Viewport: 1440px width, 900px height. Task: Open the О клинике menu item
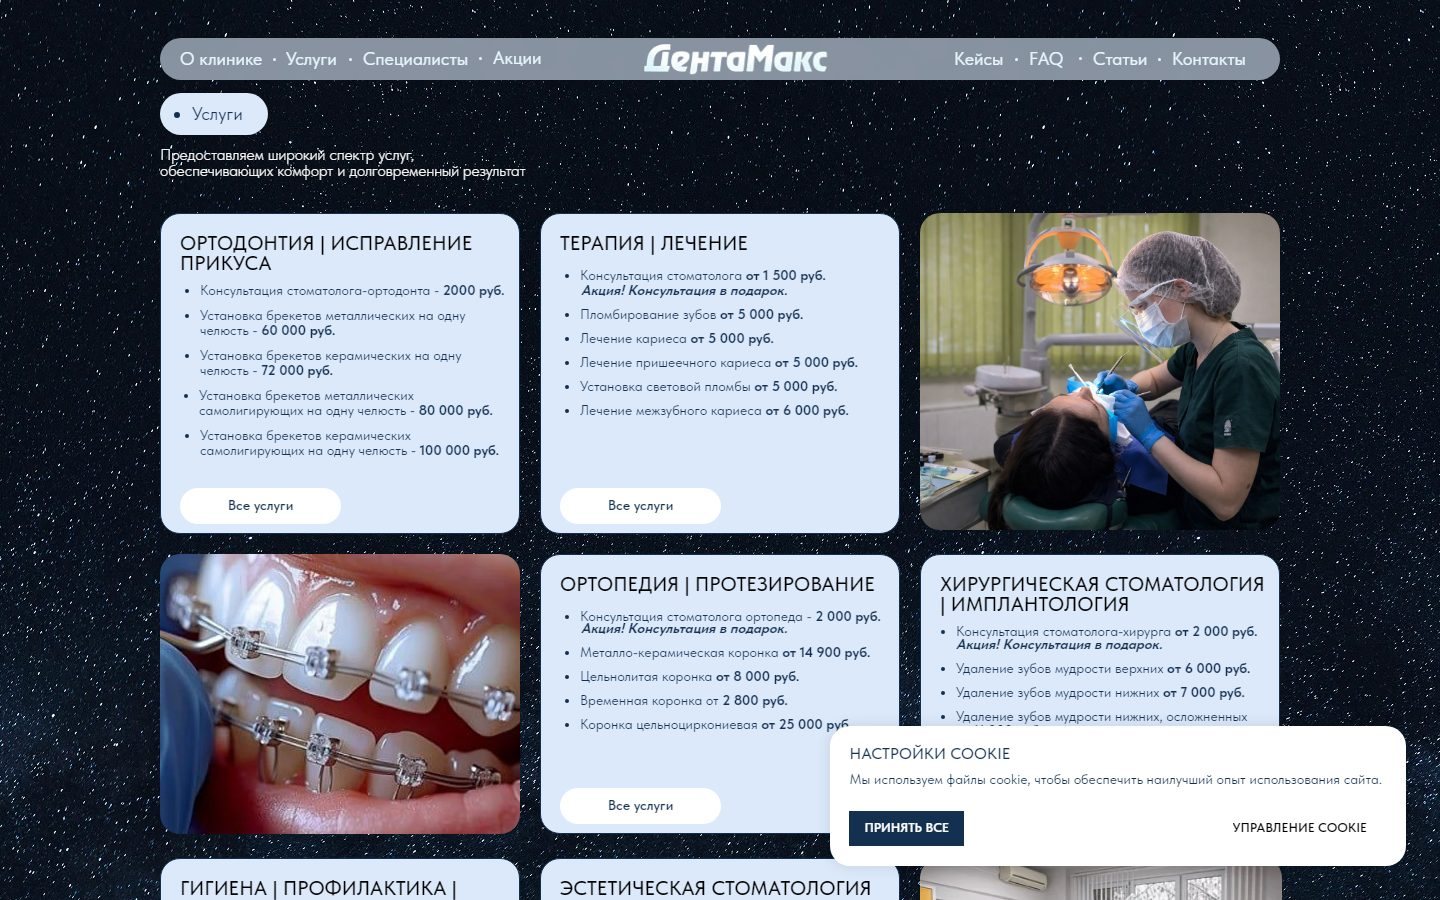click(x=221, y=59)
